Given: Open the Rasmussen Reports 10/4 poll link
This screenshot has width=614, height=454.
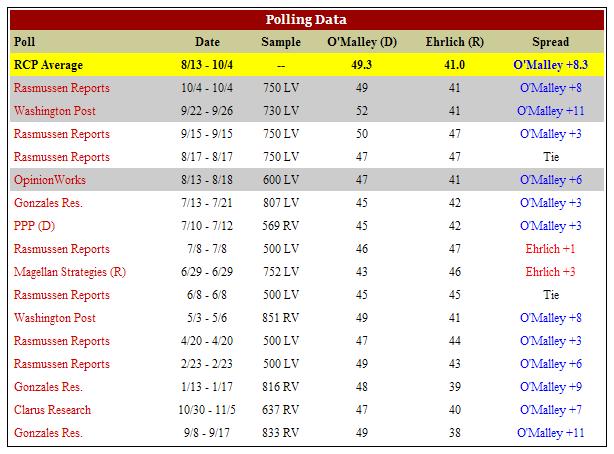Looking at the screenshot, I should tap(61, 88).
